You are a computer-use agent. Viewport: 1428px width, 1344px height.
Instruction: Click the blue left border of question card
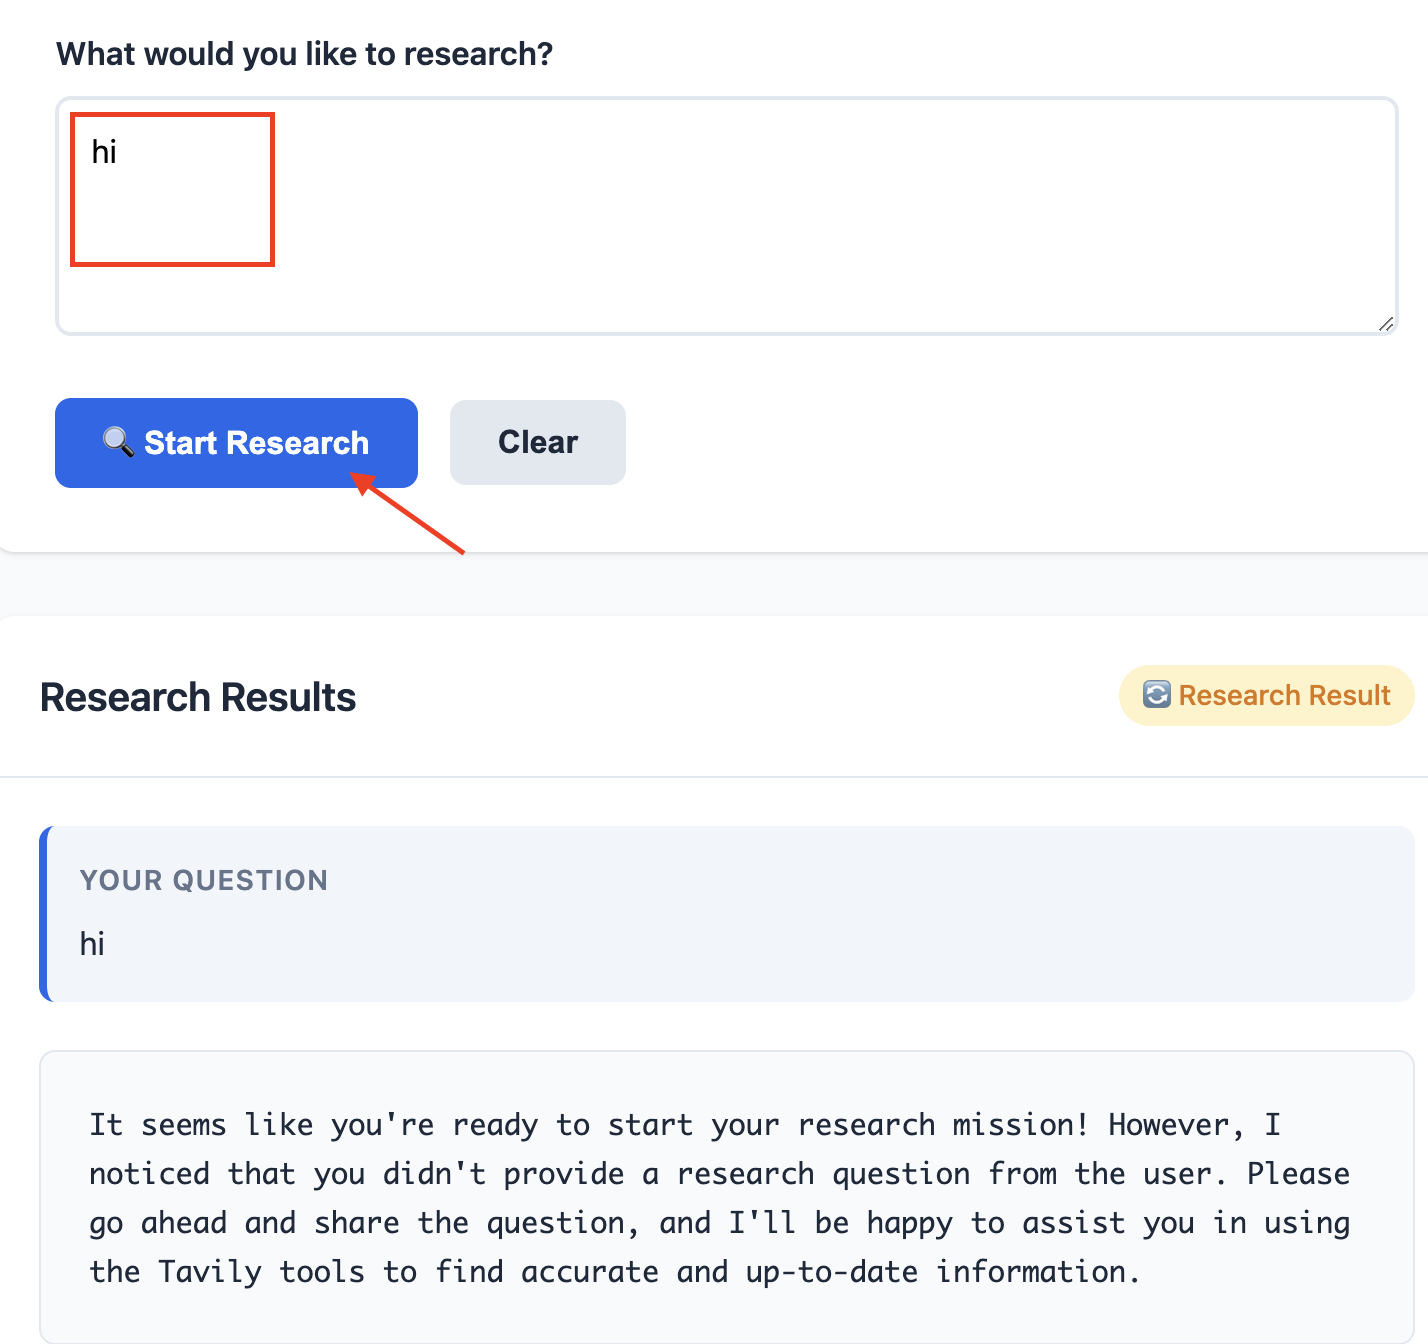tap(44, 914)
